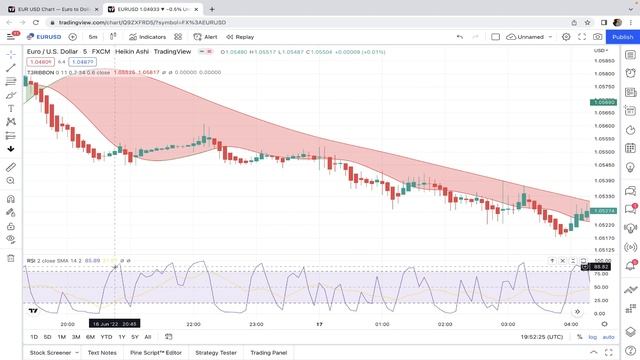Image resolution: width=640 pixels, height=360 pixels.
Task: Open the alerts clock panel
Action: click(631, 73)
